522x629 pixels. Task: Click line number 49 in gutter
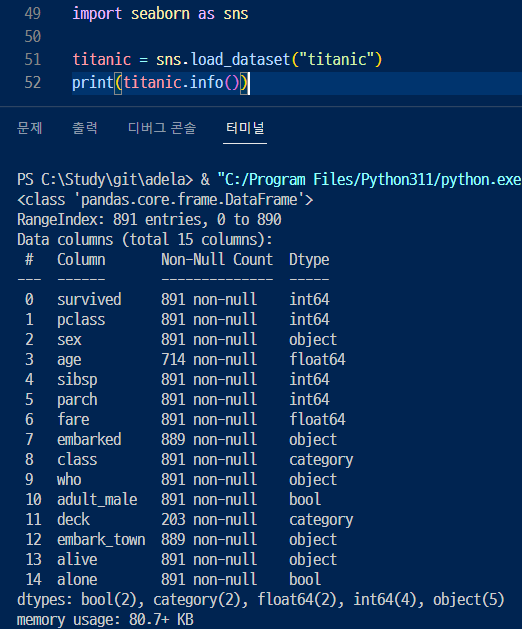[32, 14]
